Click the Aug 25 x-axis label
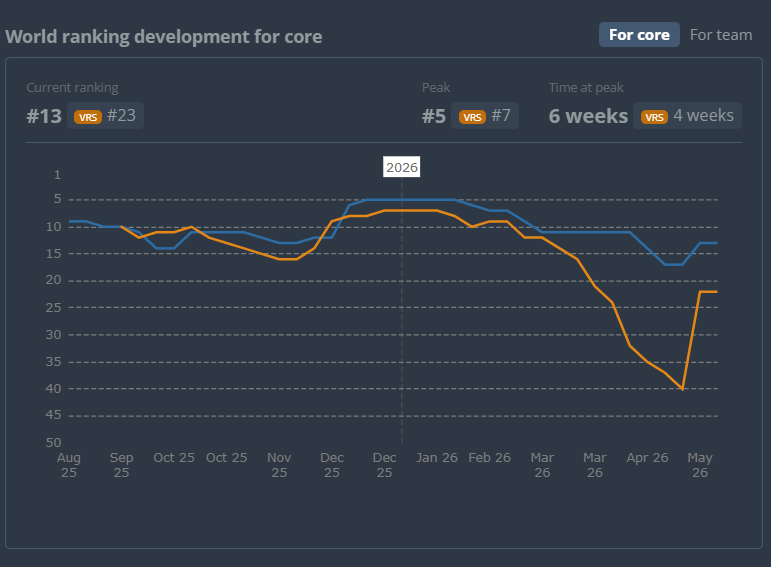This screenshot has width=771, height=567. point(69,465)
